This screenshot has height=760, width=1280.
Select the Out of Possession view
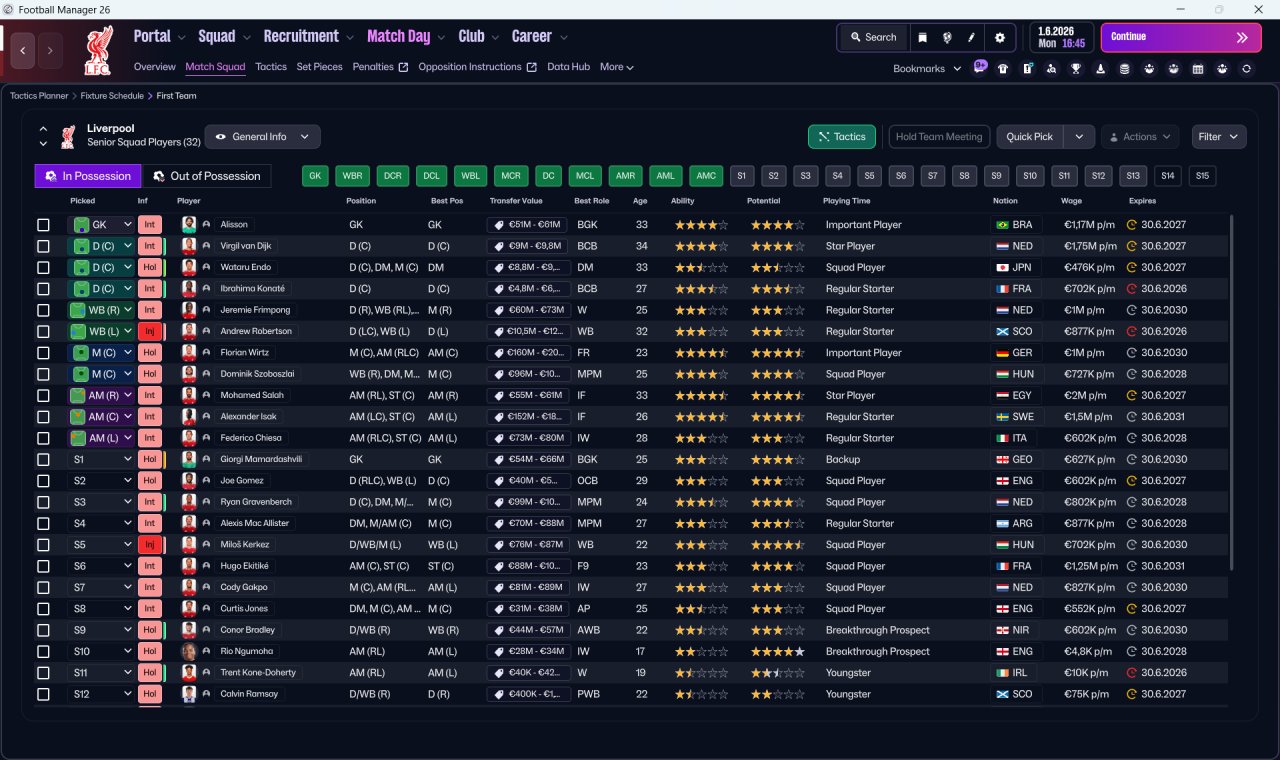coord(207,176)
